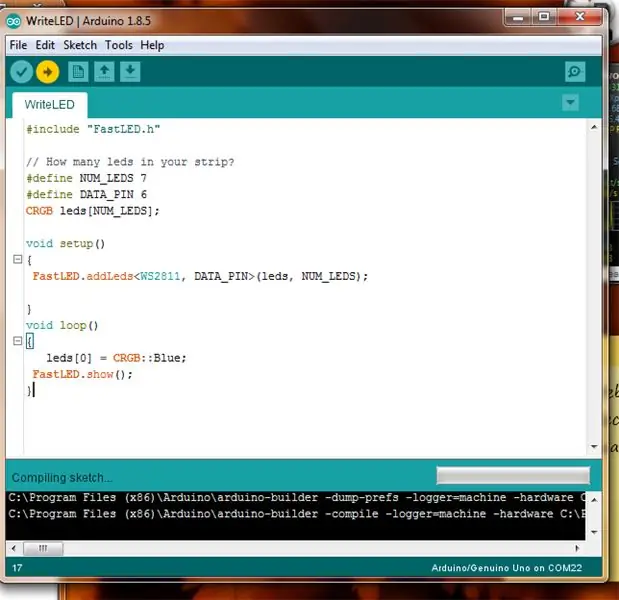
Task: Collapse the setup() function fold marker
Action: click(x=17, y=259)
